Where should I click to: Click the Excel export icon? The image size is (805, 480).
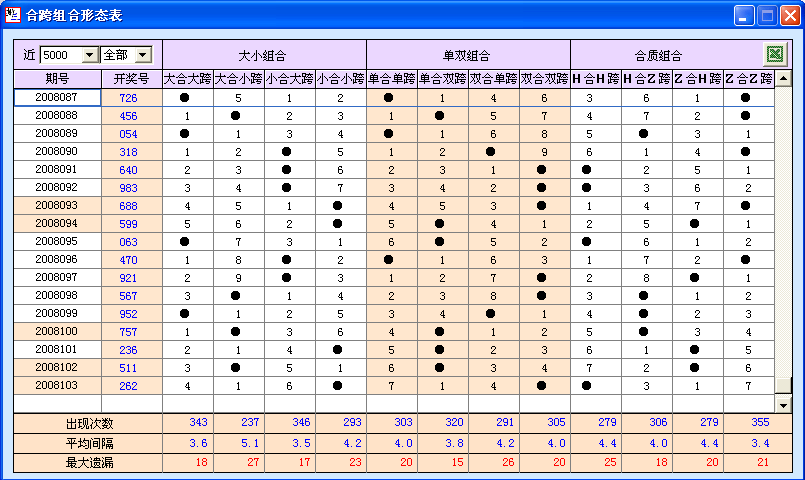click(x=775, y=54)
